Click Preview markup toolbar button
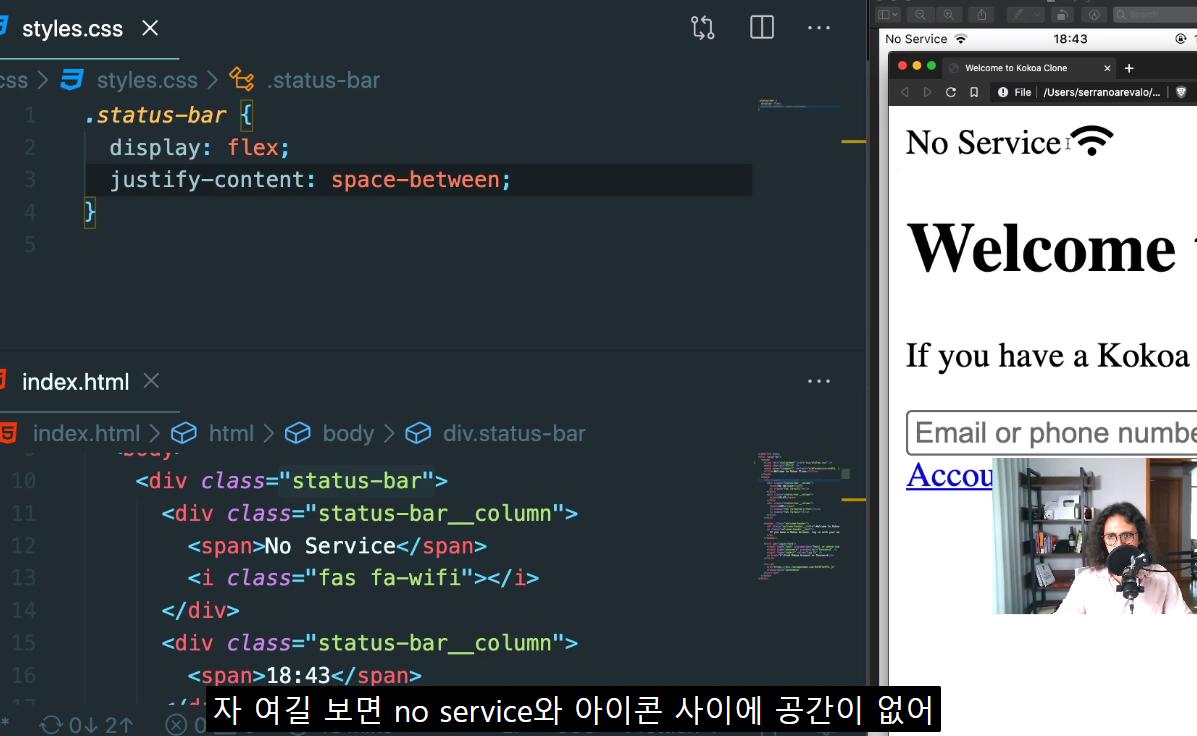 1094,14
